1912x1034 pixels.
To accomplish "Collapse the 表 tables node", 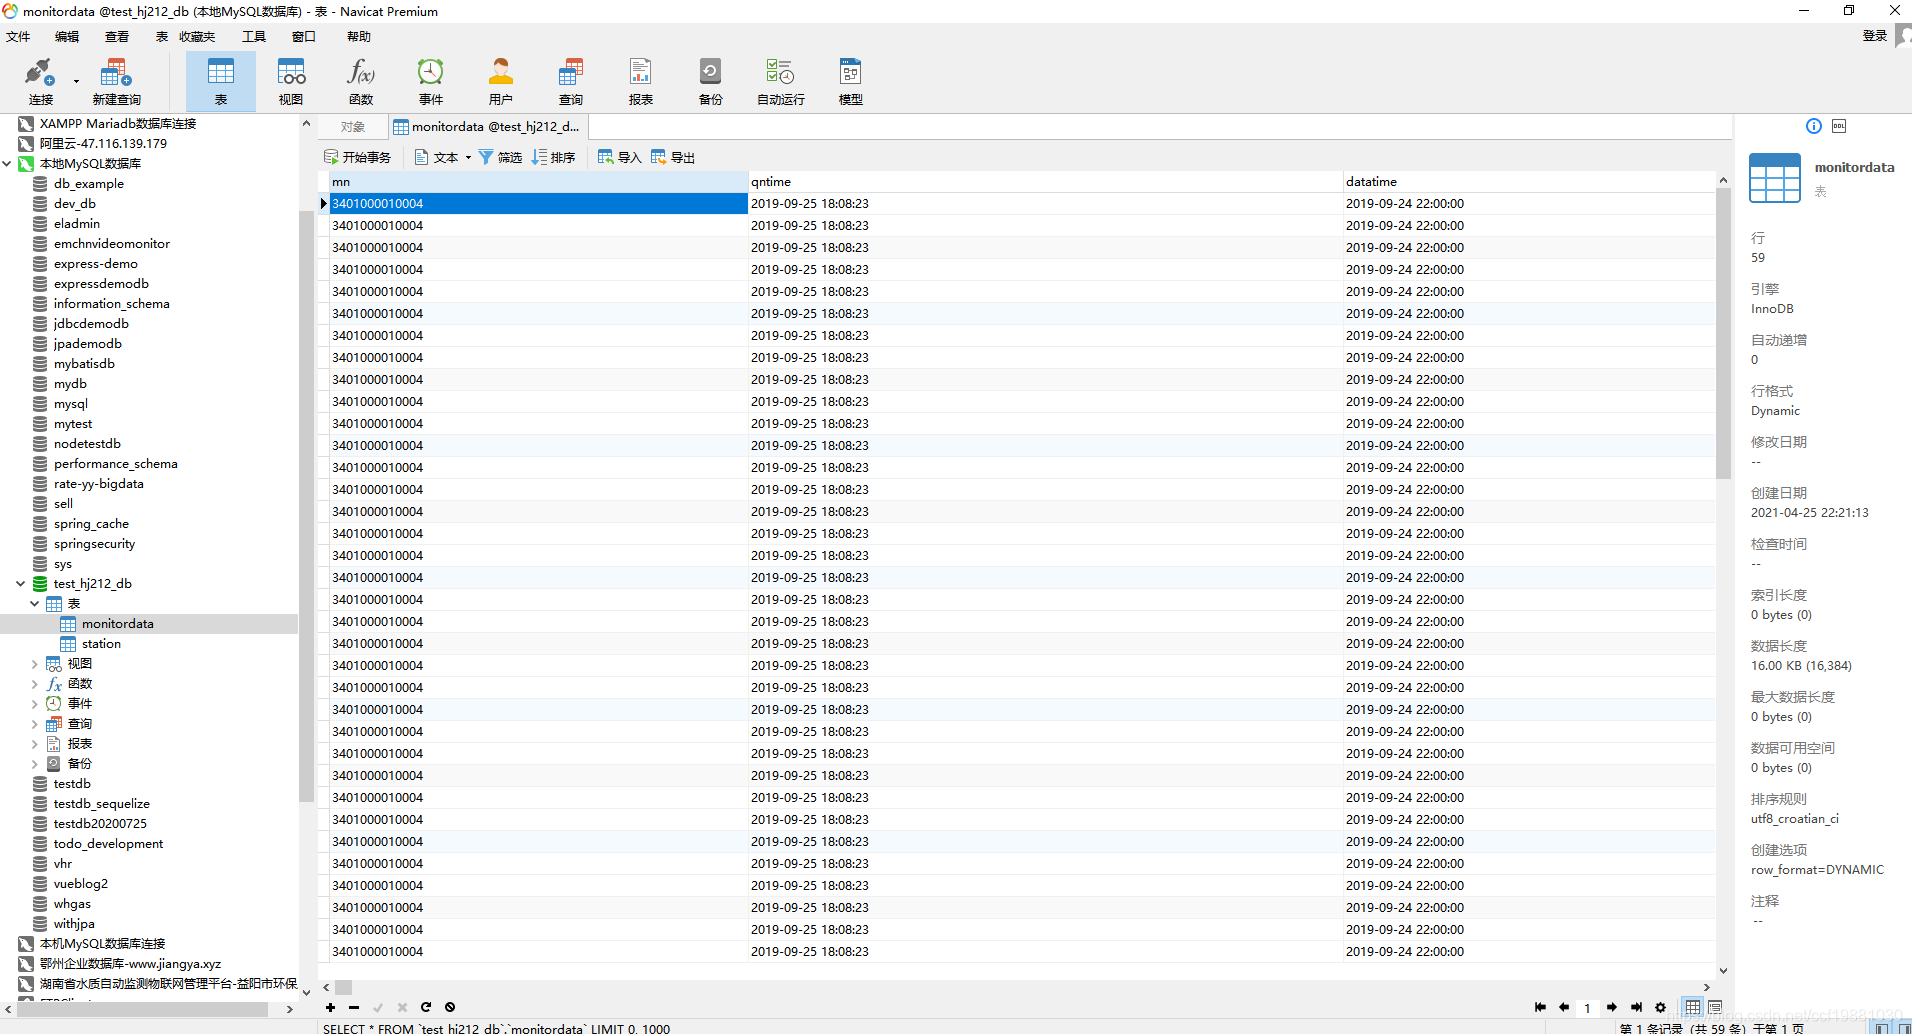I will click(35, 604).
